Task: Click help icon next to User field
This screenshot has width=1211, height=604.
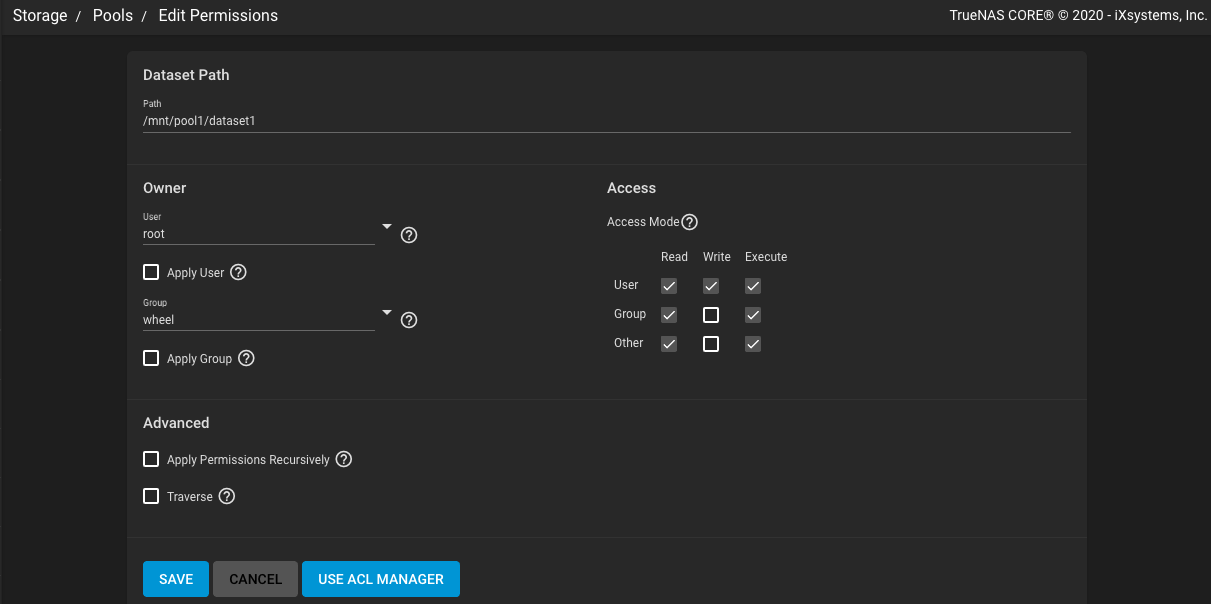Action: [x=408, y=235]
